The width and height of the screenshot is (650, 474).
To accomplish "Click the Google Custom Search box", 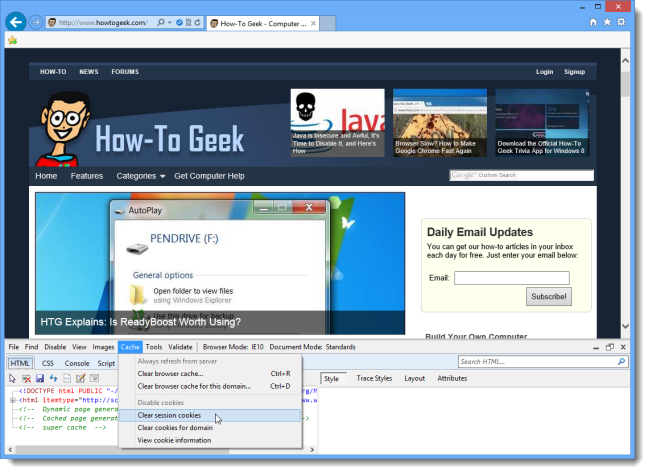I will click(x=521, y=175).
